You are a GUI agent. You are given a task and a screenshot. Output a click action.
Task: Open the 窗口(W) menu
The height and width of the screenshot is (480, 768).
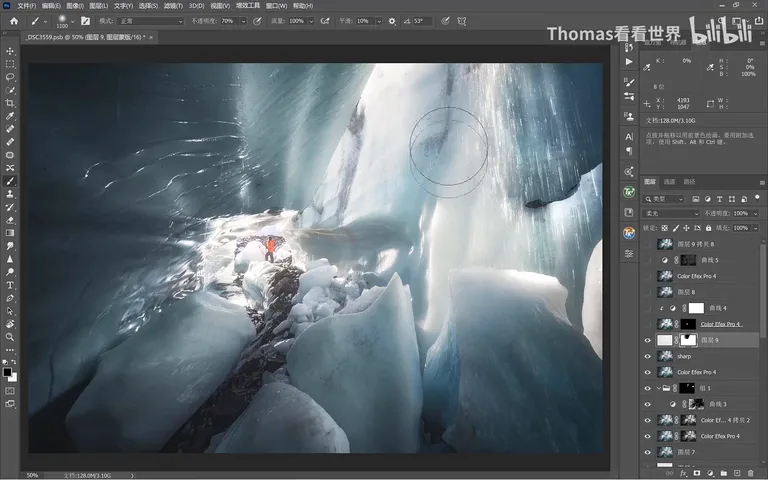tap(276, 6)
